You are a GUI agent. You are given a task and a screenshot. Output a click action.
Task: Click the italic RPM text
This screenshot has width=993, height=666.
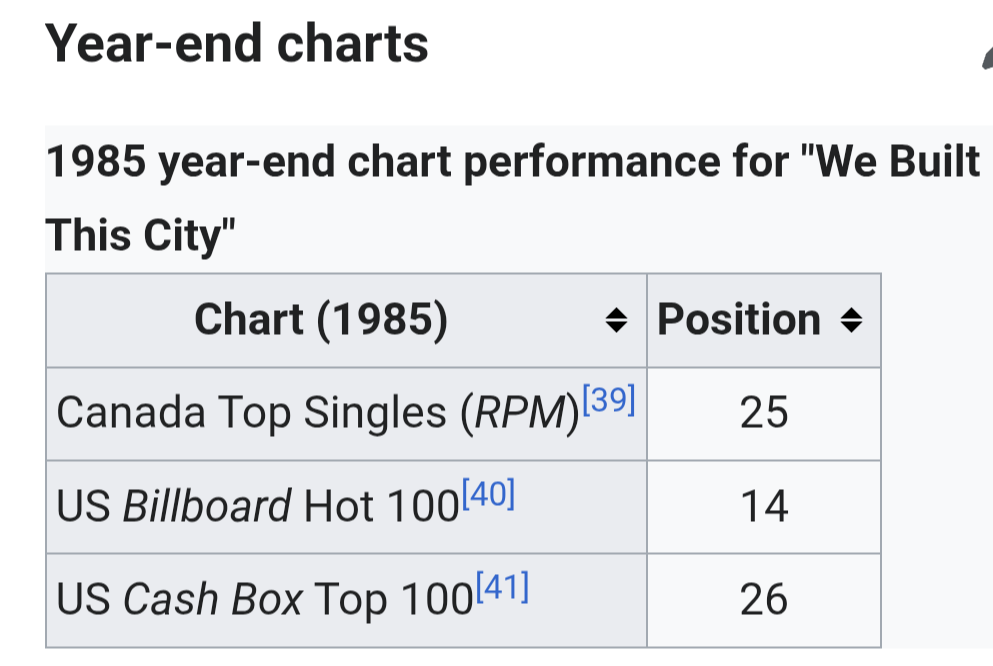click(x=521, y=413)
